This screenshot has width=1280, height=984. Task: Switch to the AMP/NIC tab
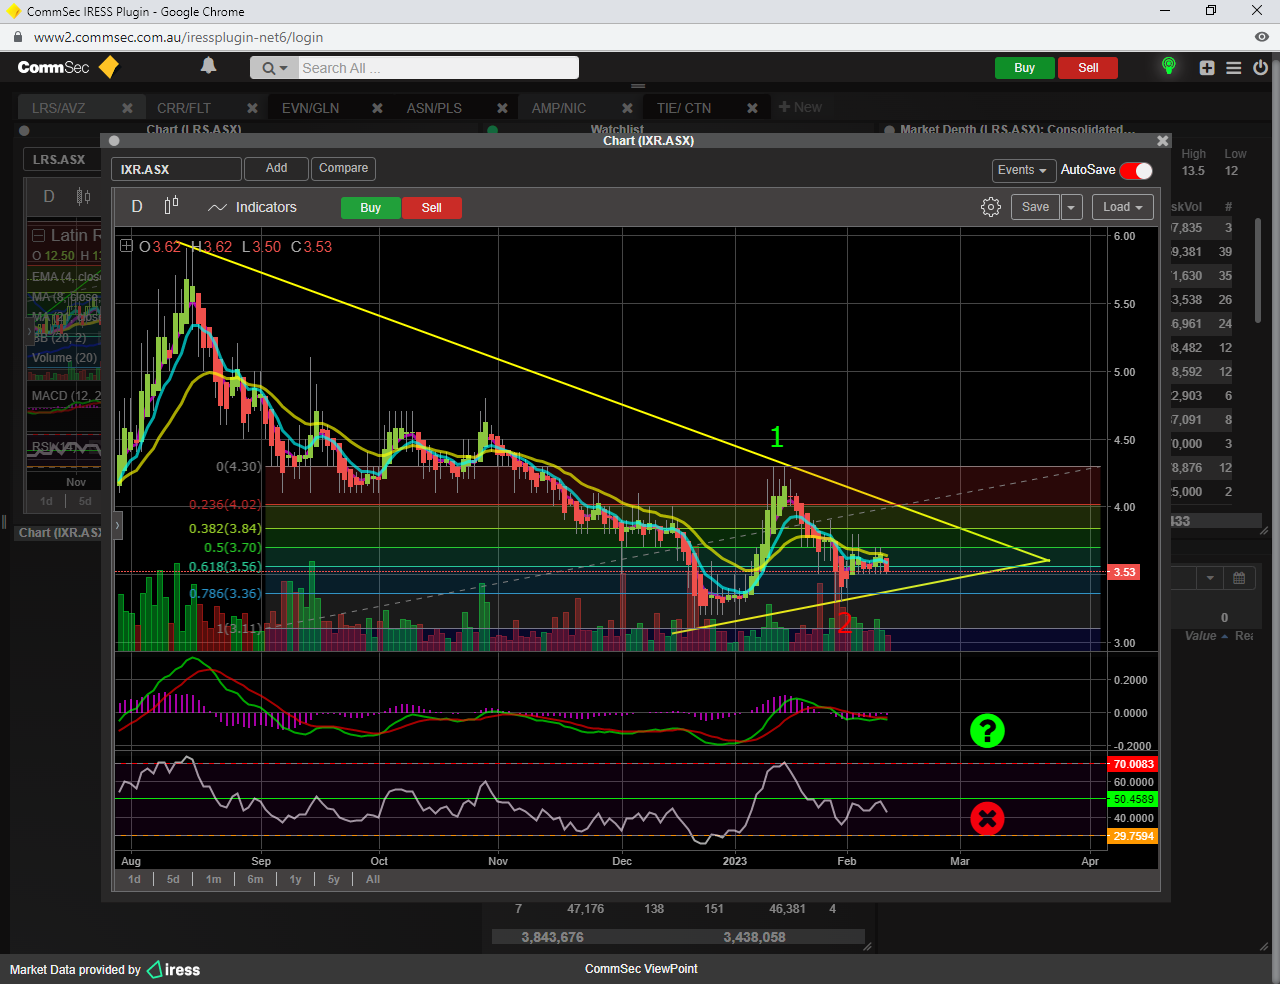point(559,108)
